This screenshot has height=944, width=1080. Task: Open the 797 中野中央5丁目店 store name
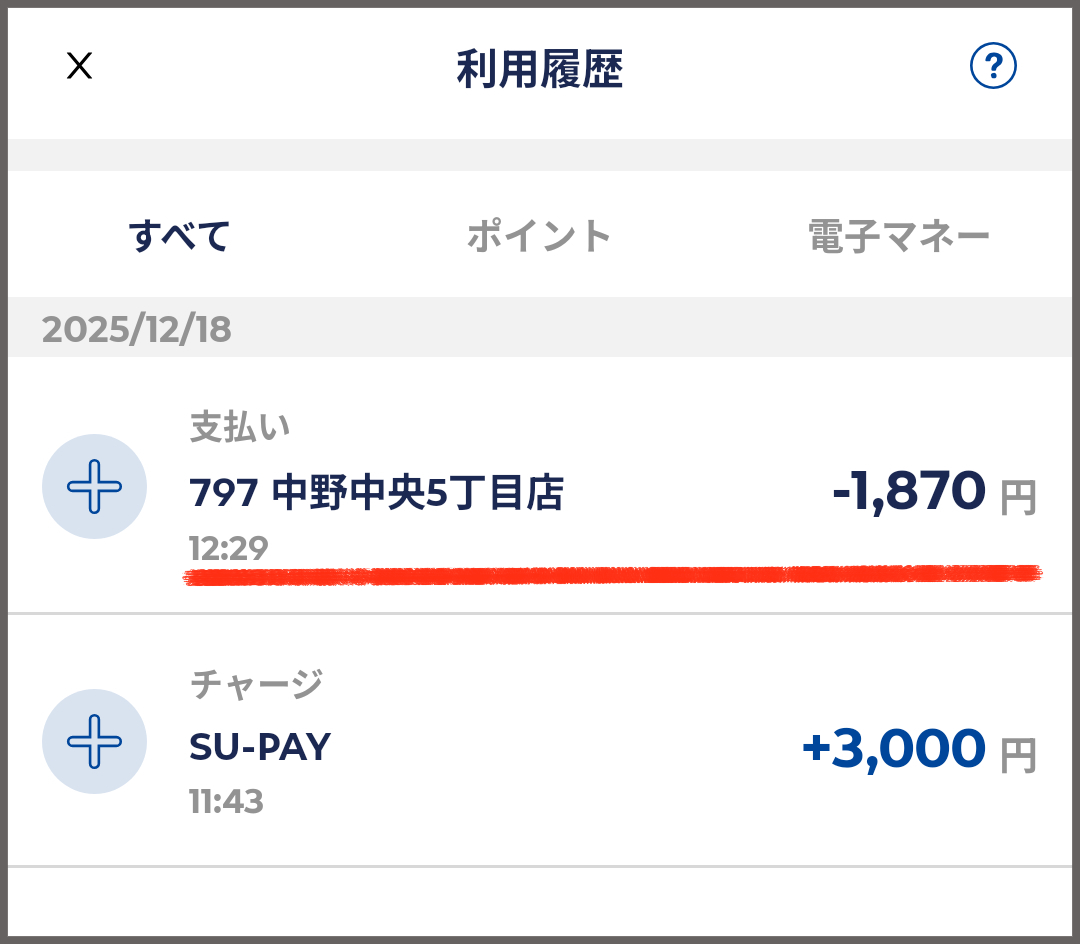376,493
